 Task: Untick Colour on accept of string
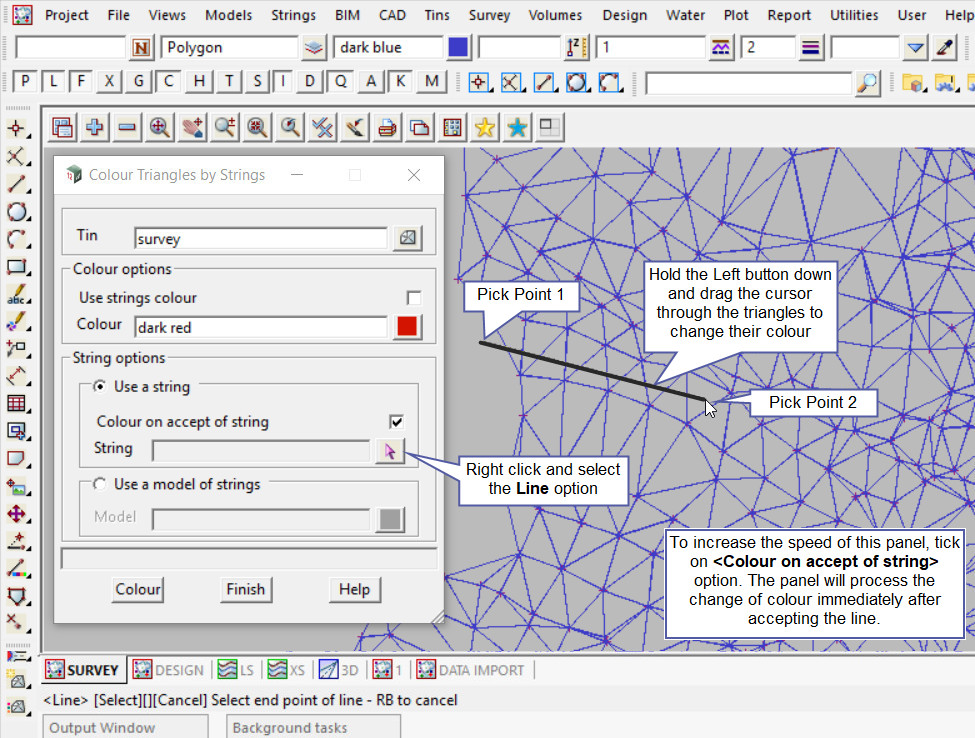click(397, 422)
